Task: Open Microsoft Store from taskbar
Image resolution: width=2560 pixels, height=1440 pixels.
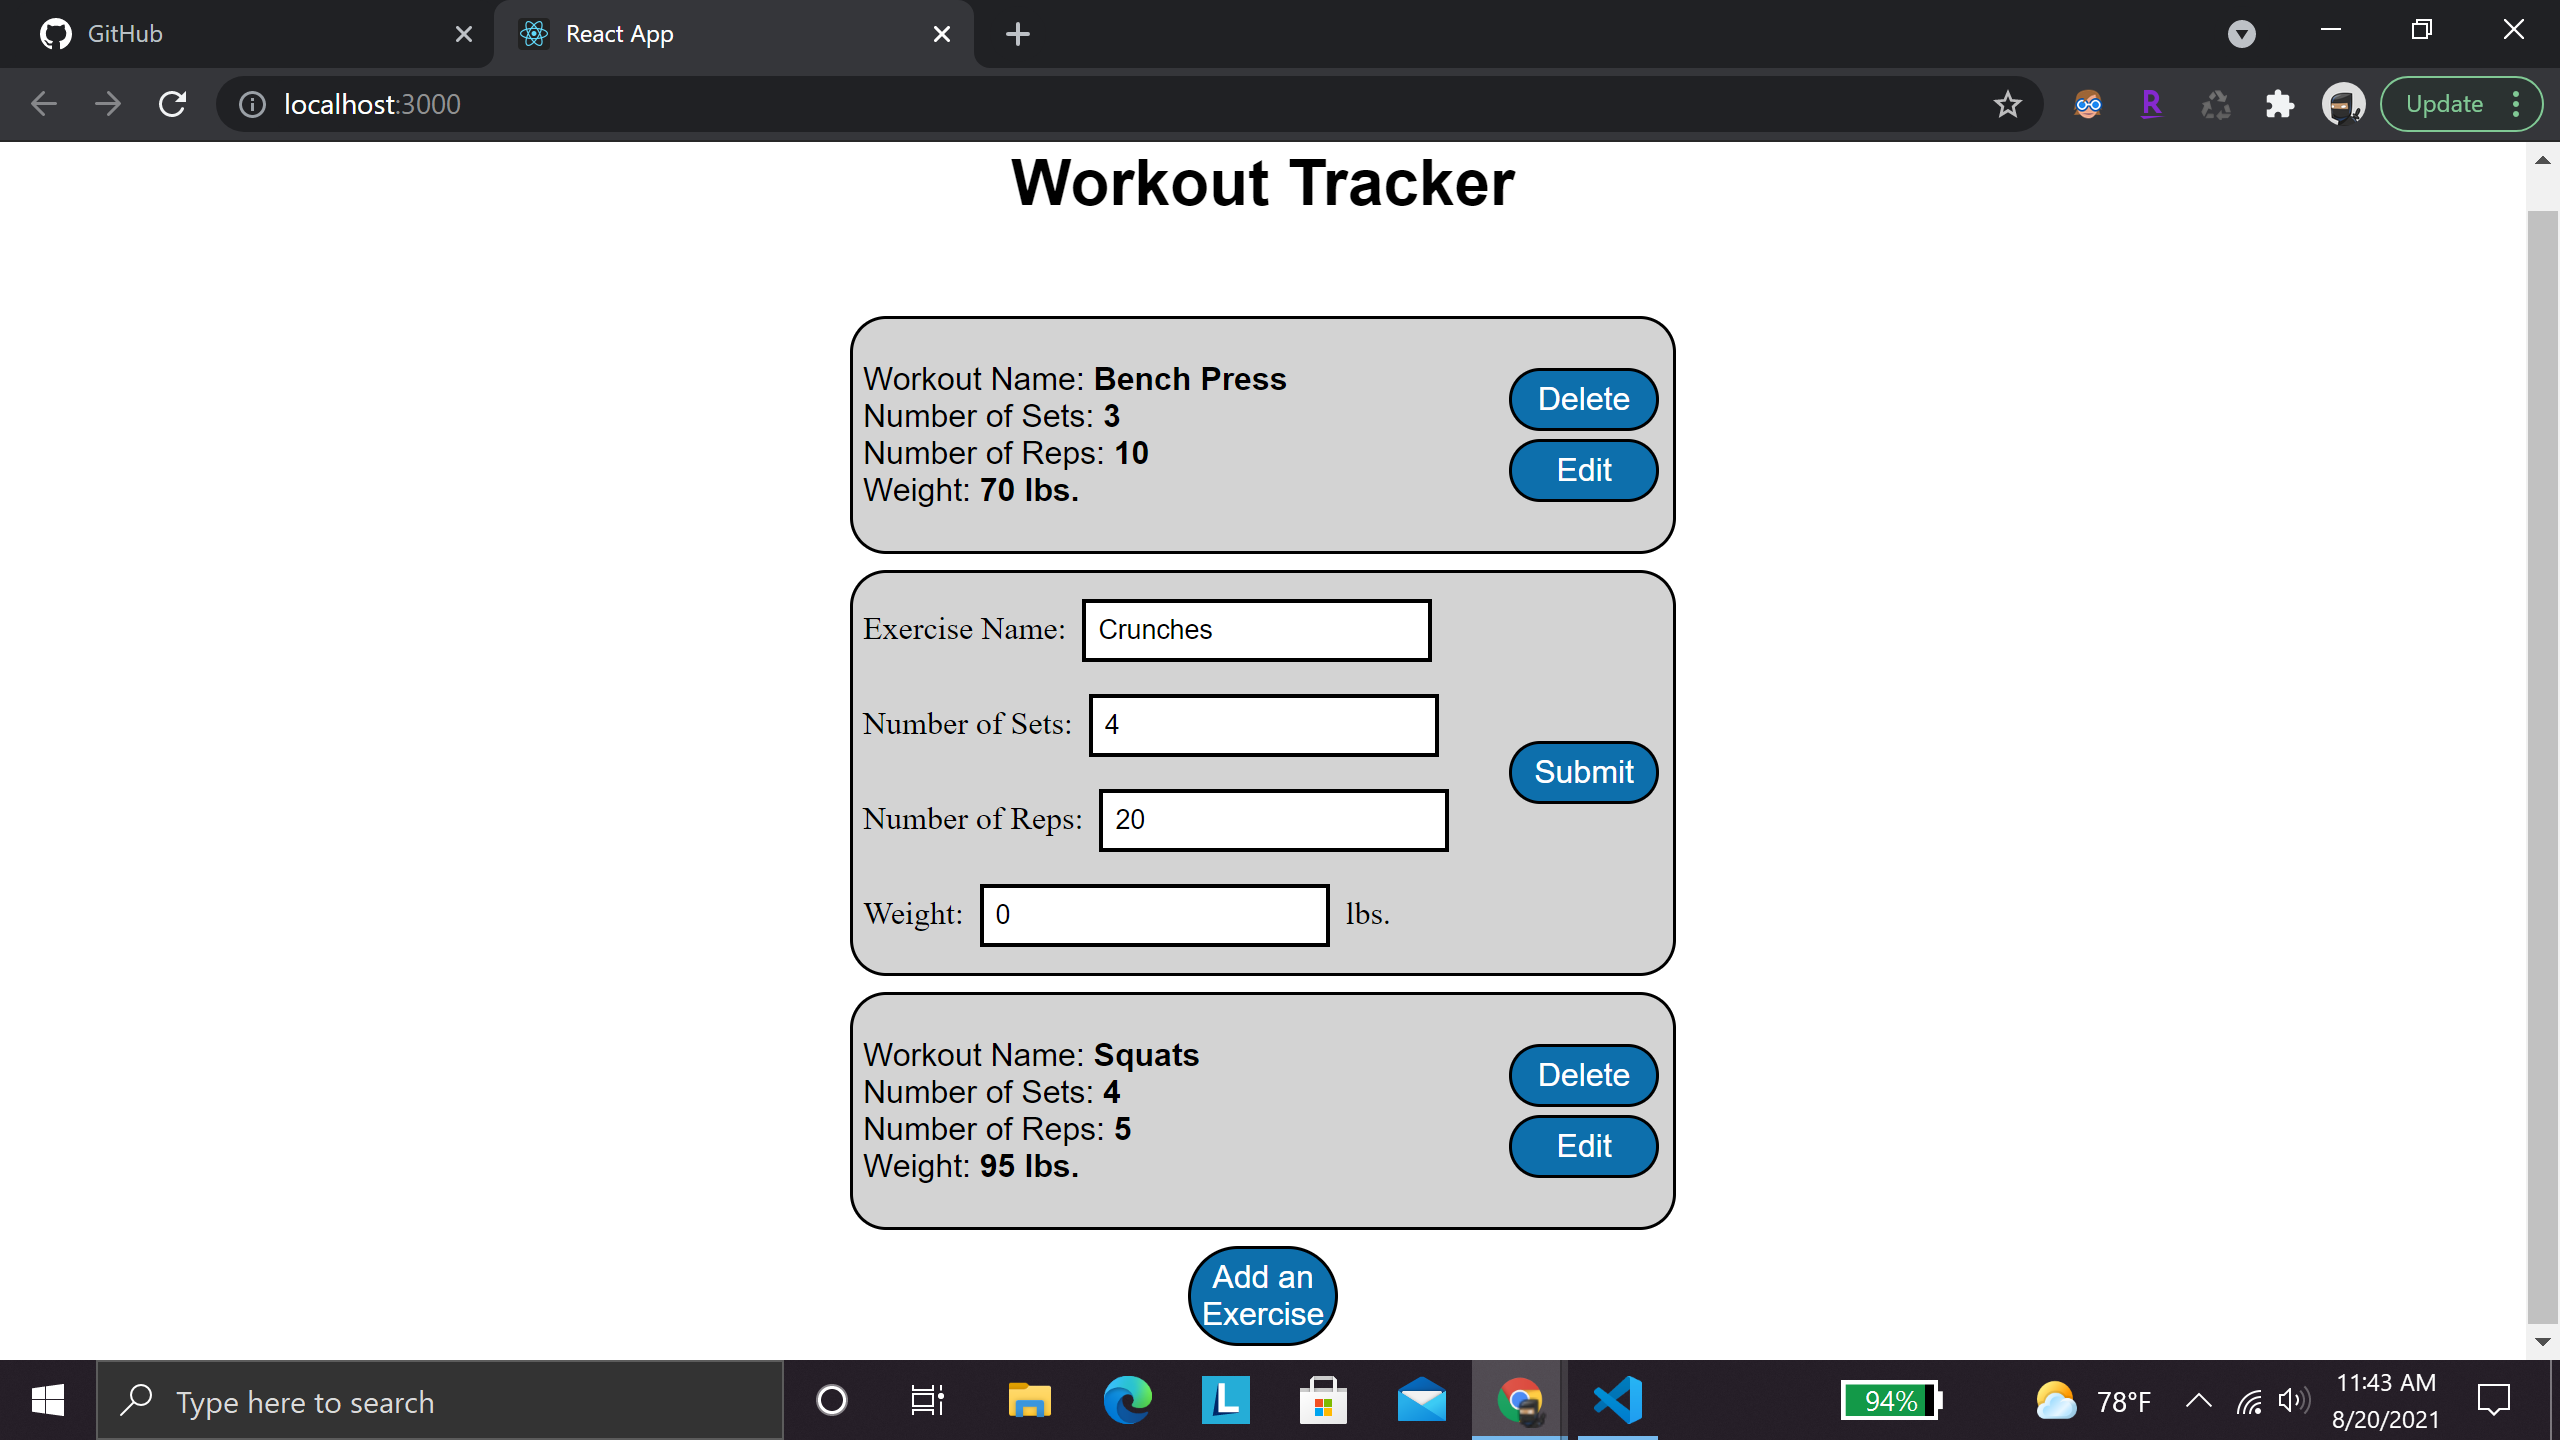Action: coord(1323,1400)
